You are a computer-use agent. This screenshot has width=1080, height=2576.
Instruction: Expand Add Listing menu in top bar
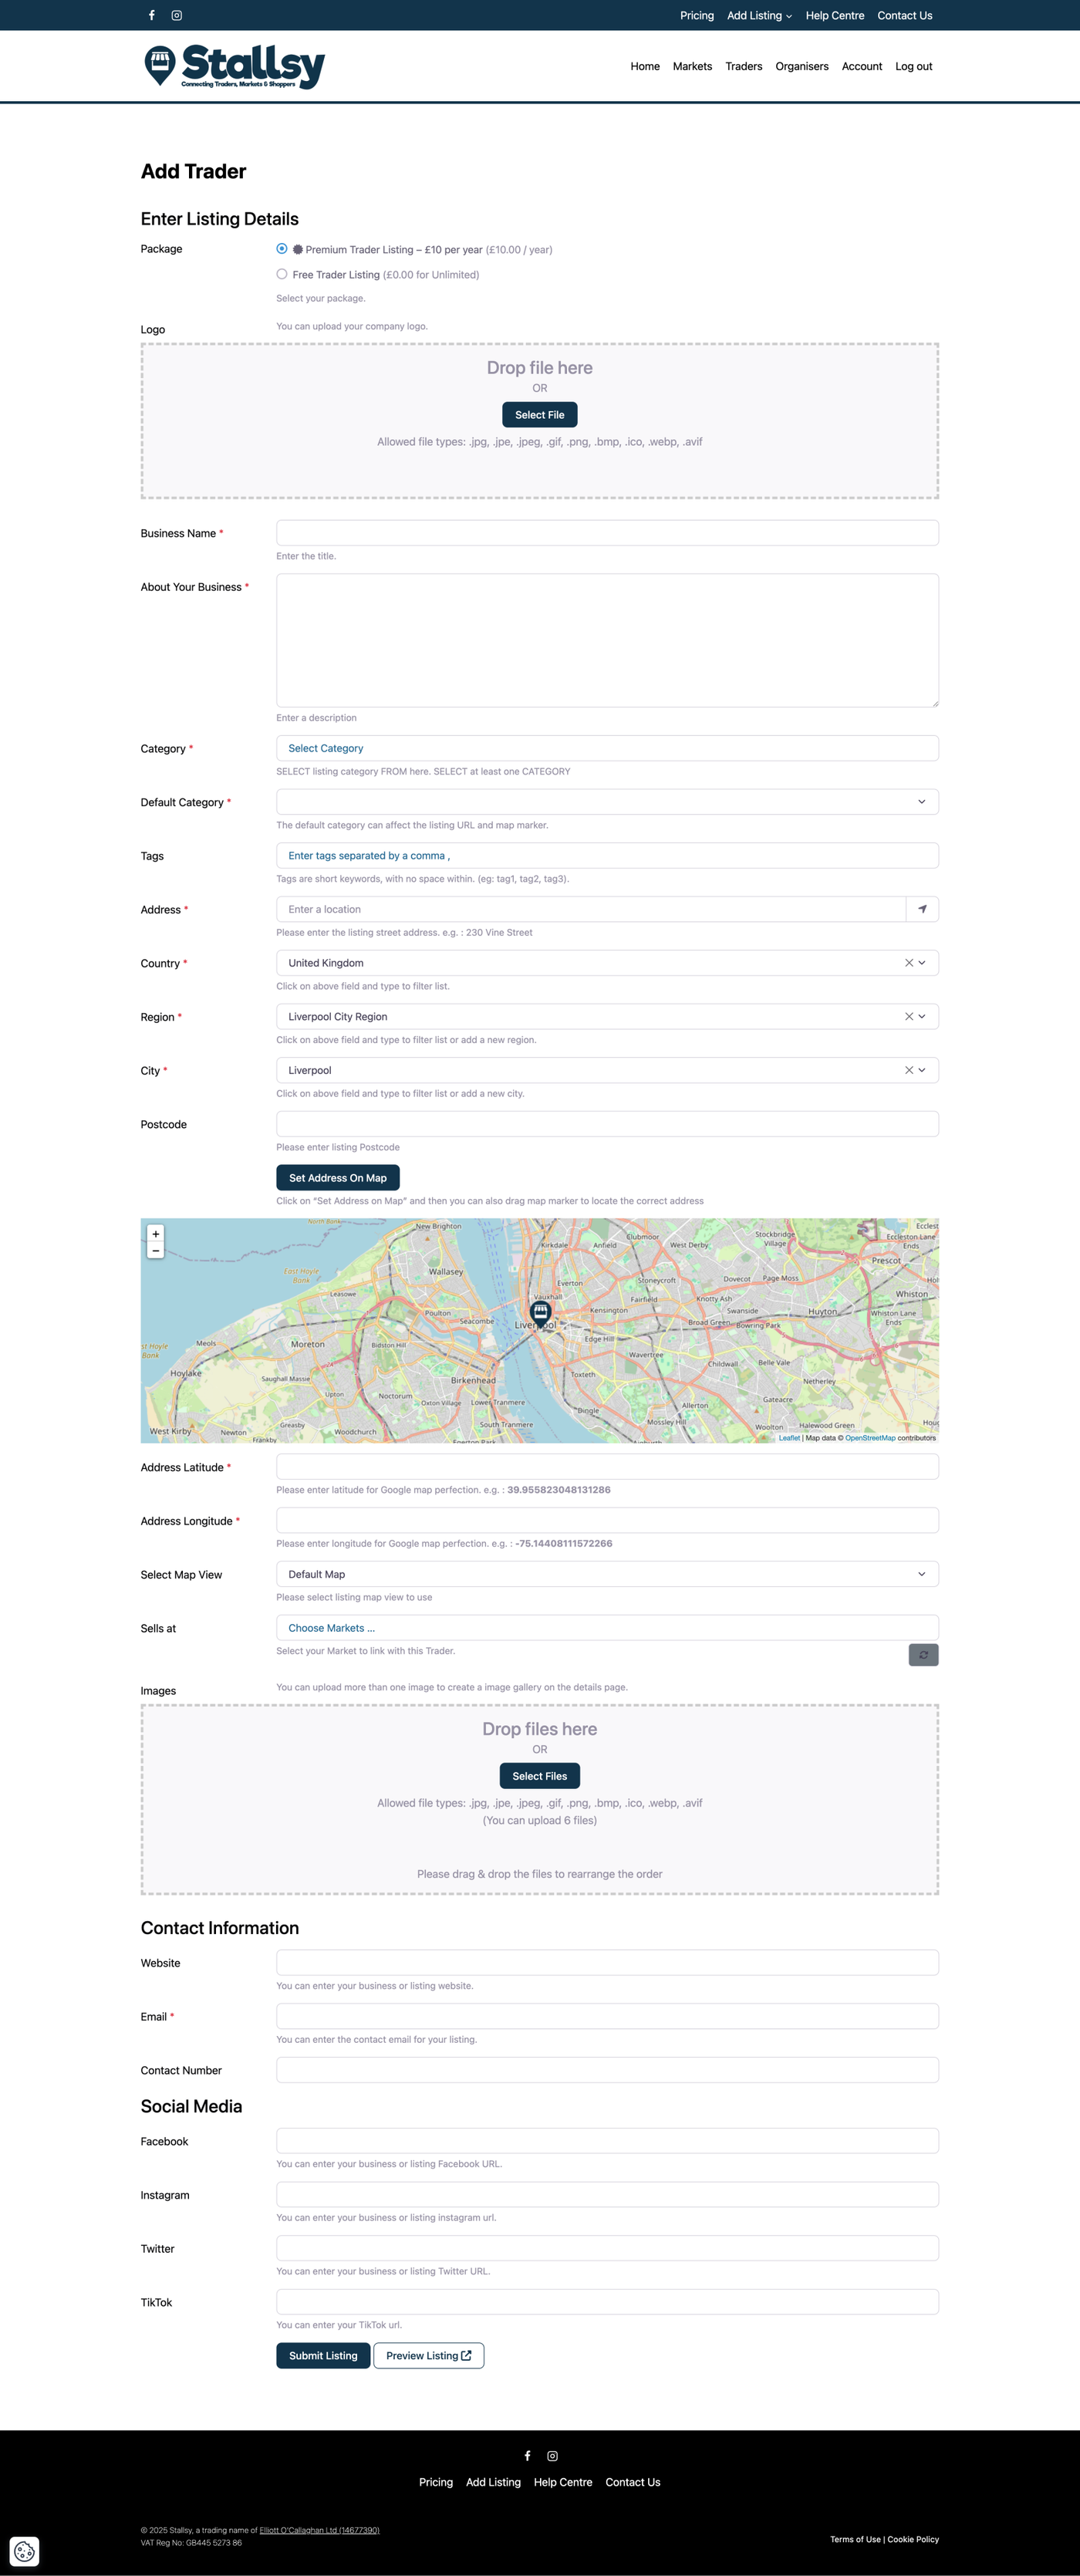pyautogui.click(x=759, y=15)
